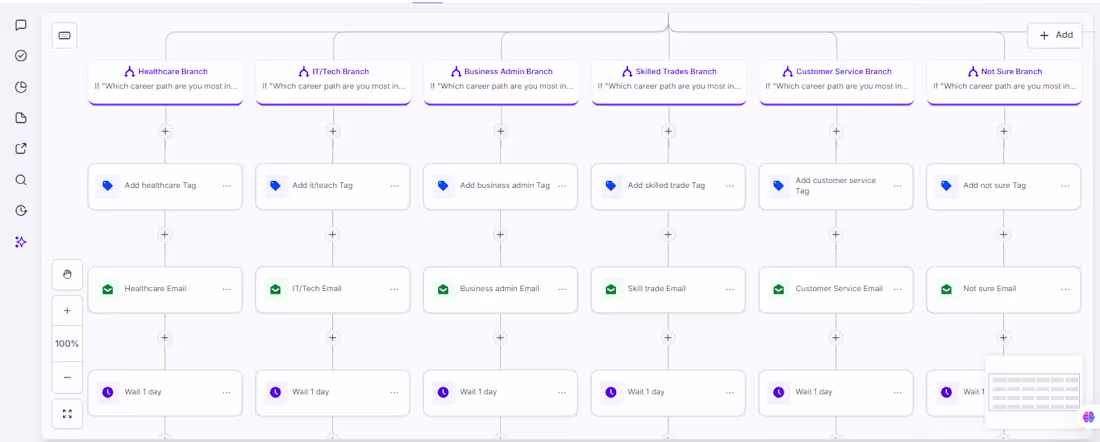
Task: Click the purple sparkle AI sidebar icon
Action: 21,241
